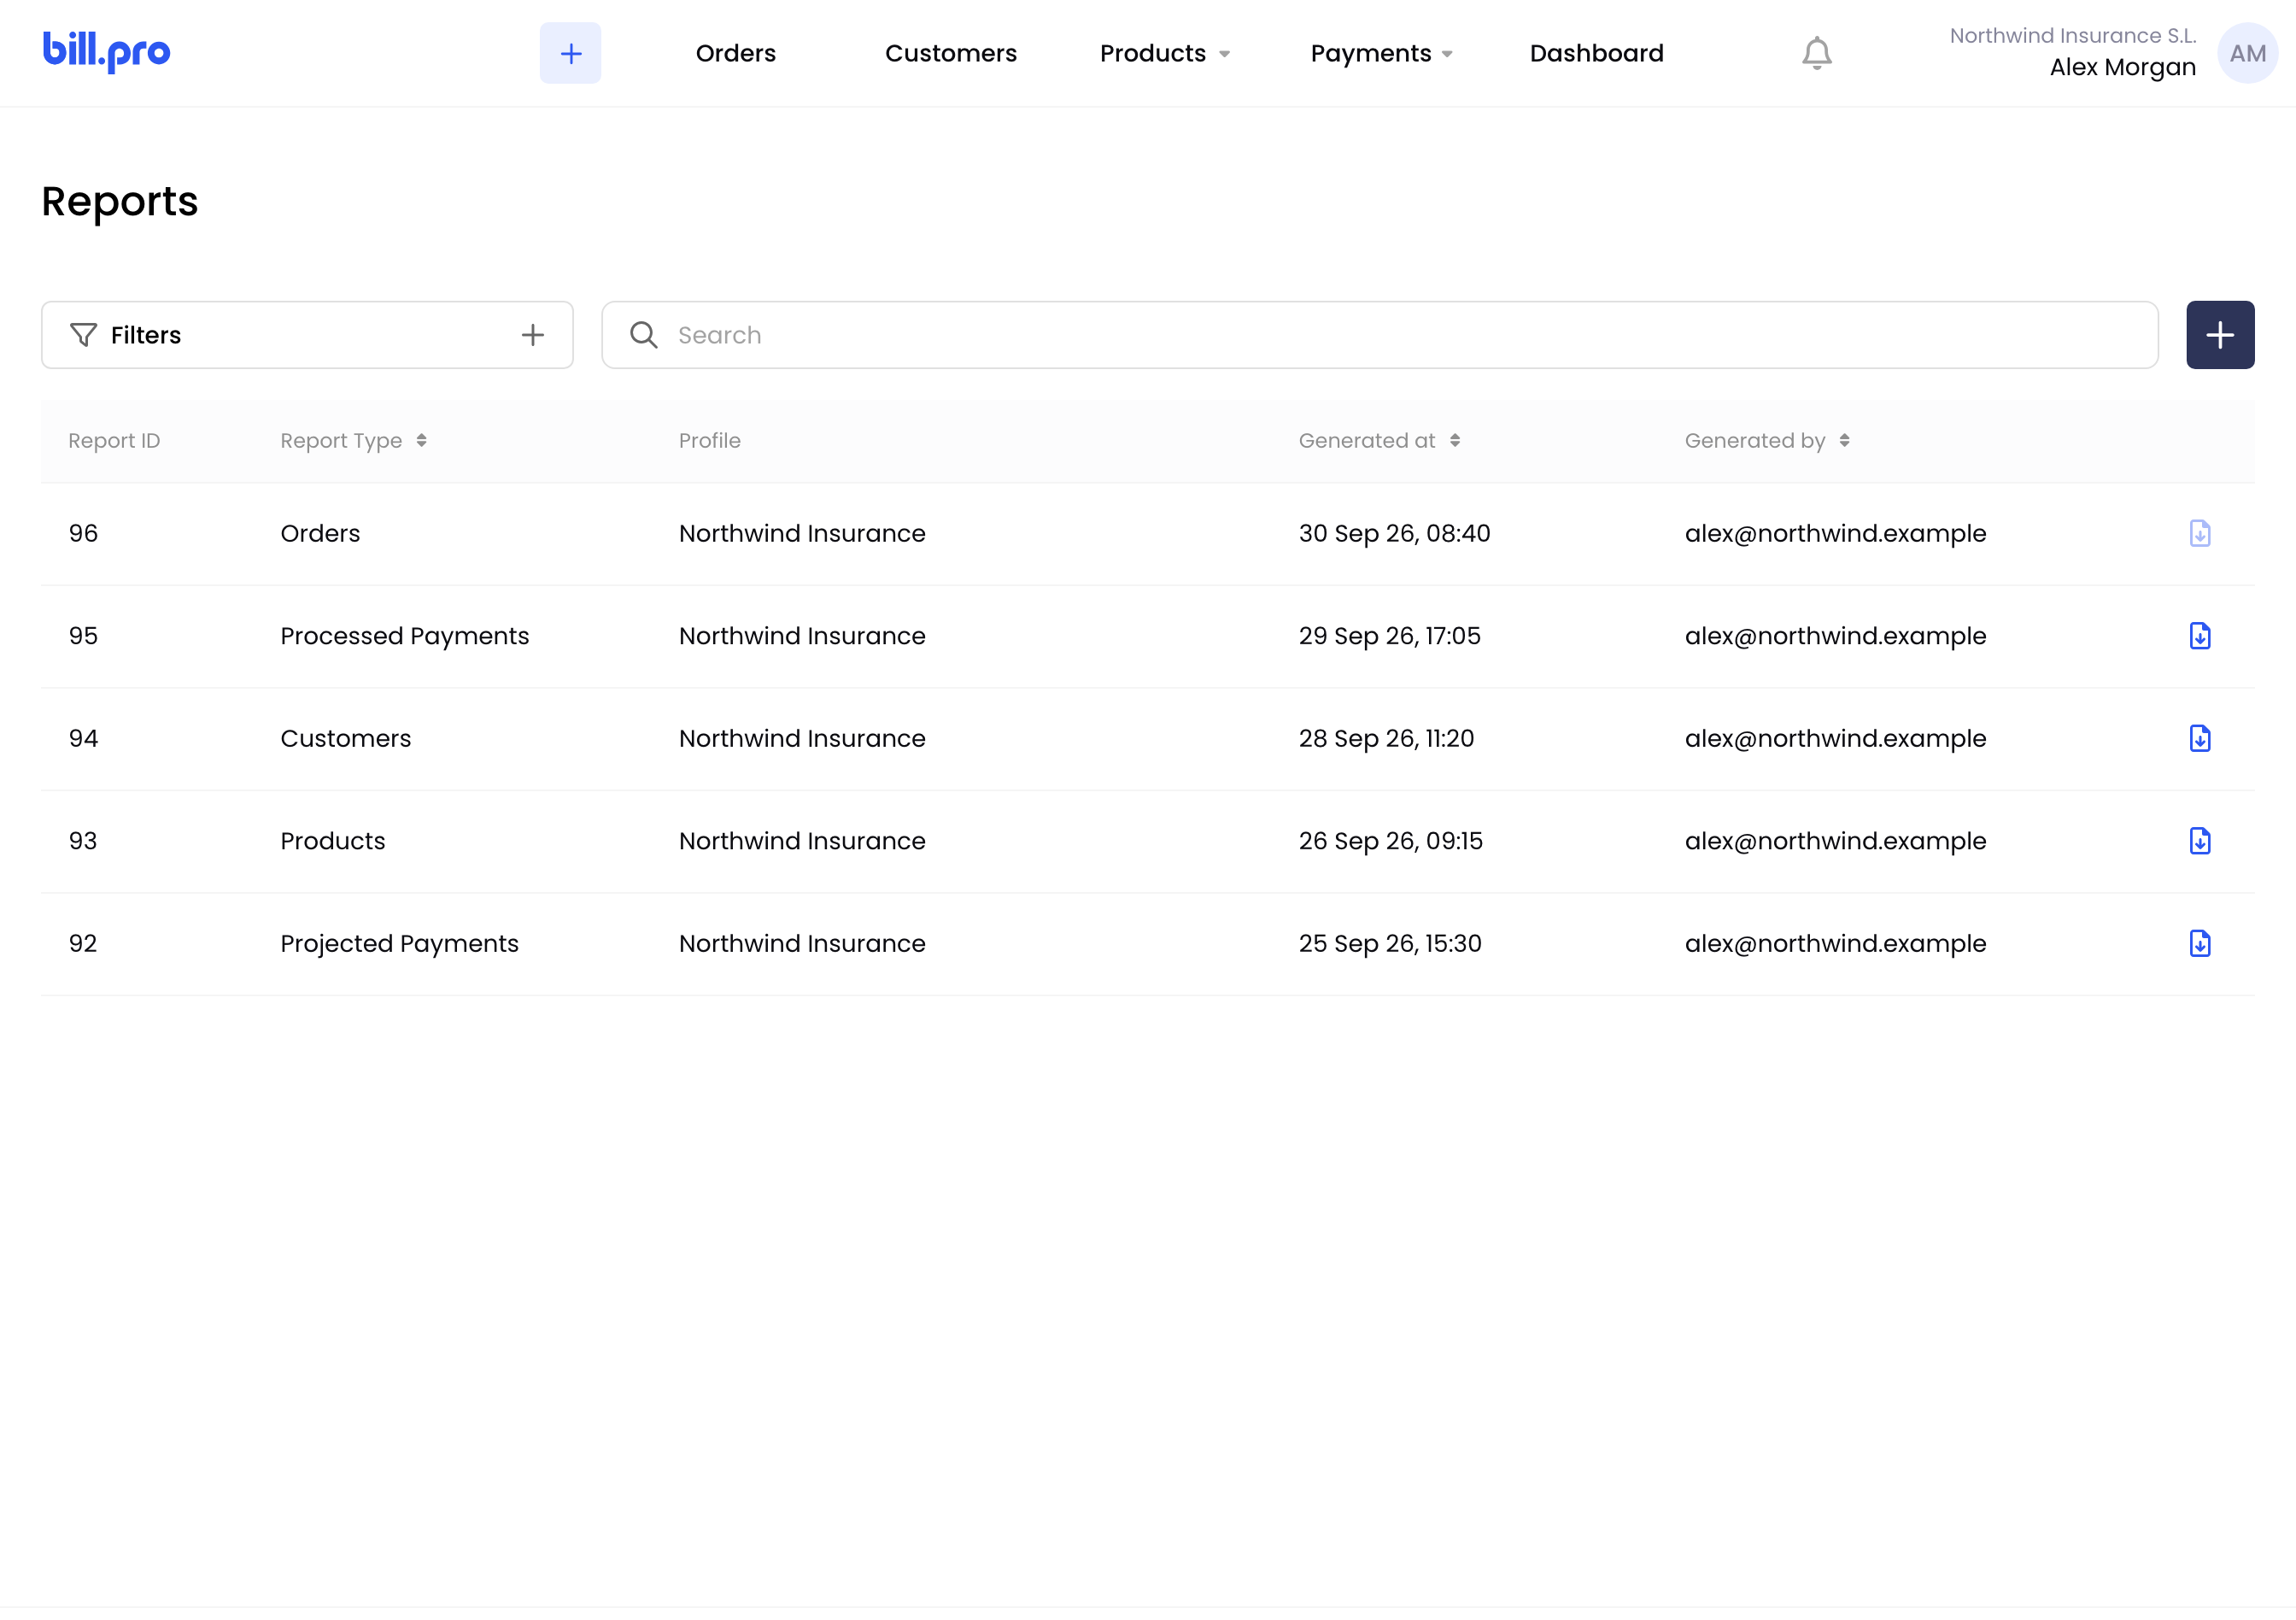
Task: Open the AM user avatar menu
Action: (2247, 53)
